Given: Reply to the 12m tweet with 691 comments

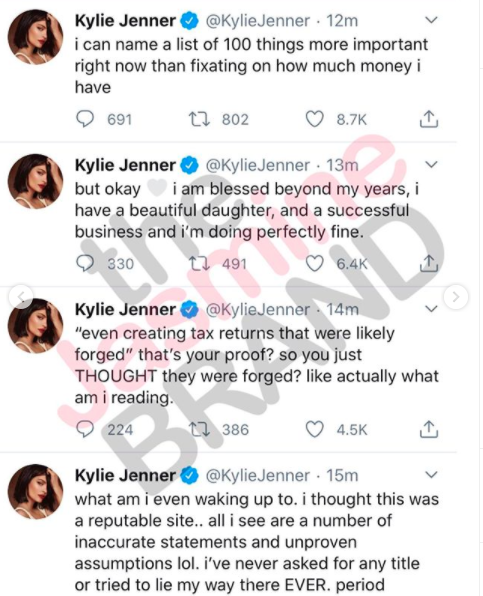Looking at the screenshot, I should pos(85,119).
